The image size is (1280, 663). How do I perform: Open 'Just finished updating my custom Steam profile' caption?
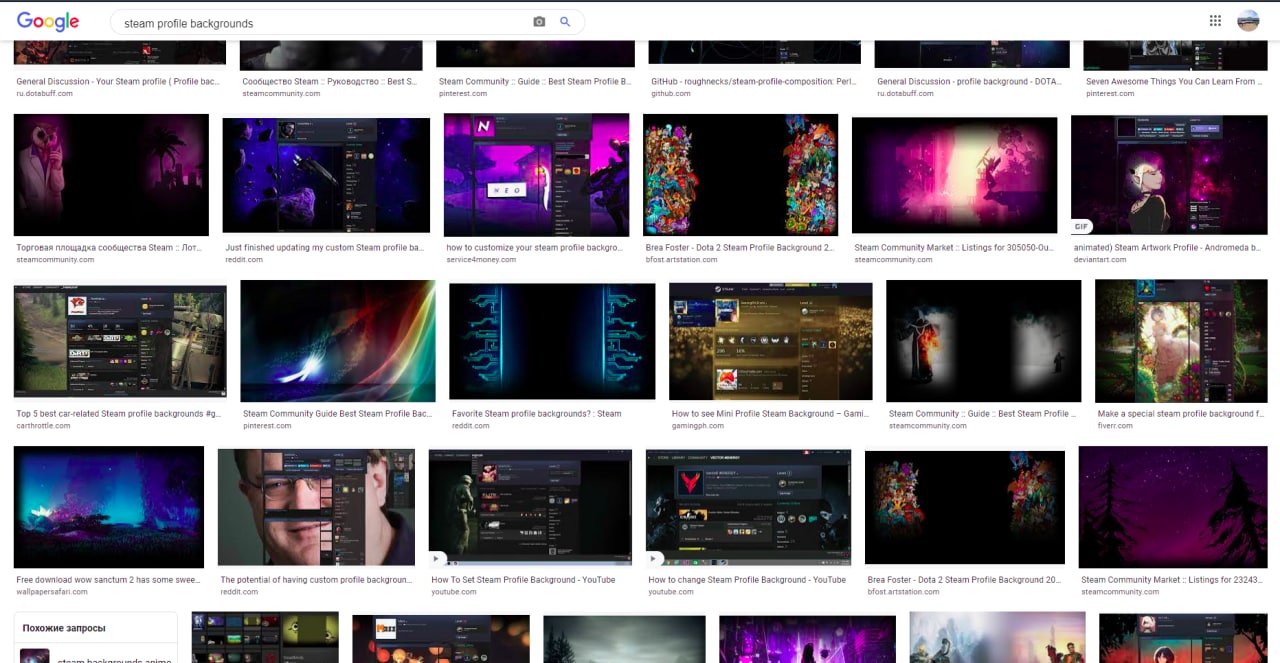[x=324, y=248]
